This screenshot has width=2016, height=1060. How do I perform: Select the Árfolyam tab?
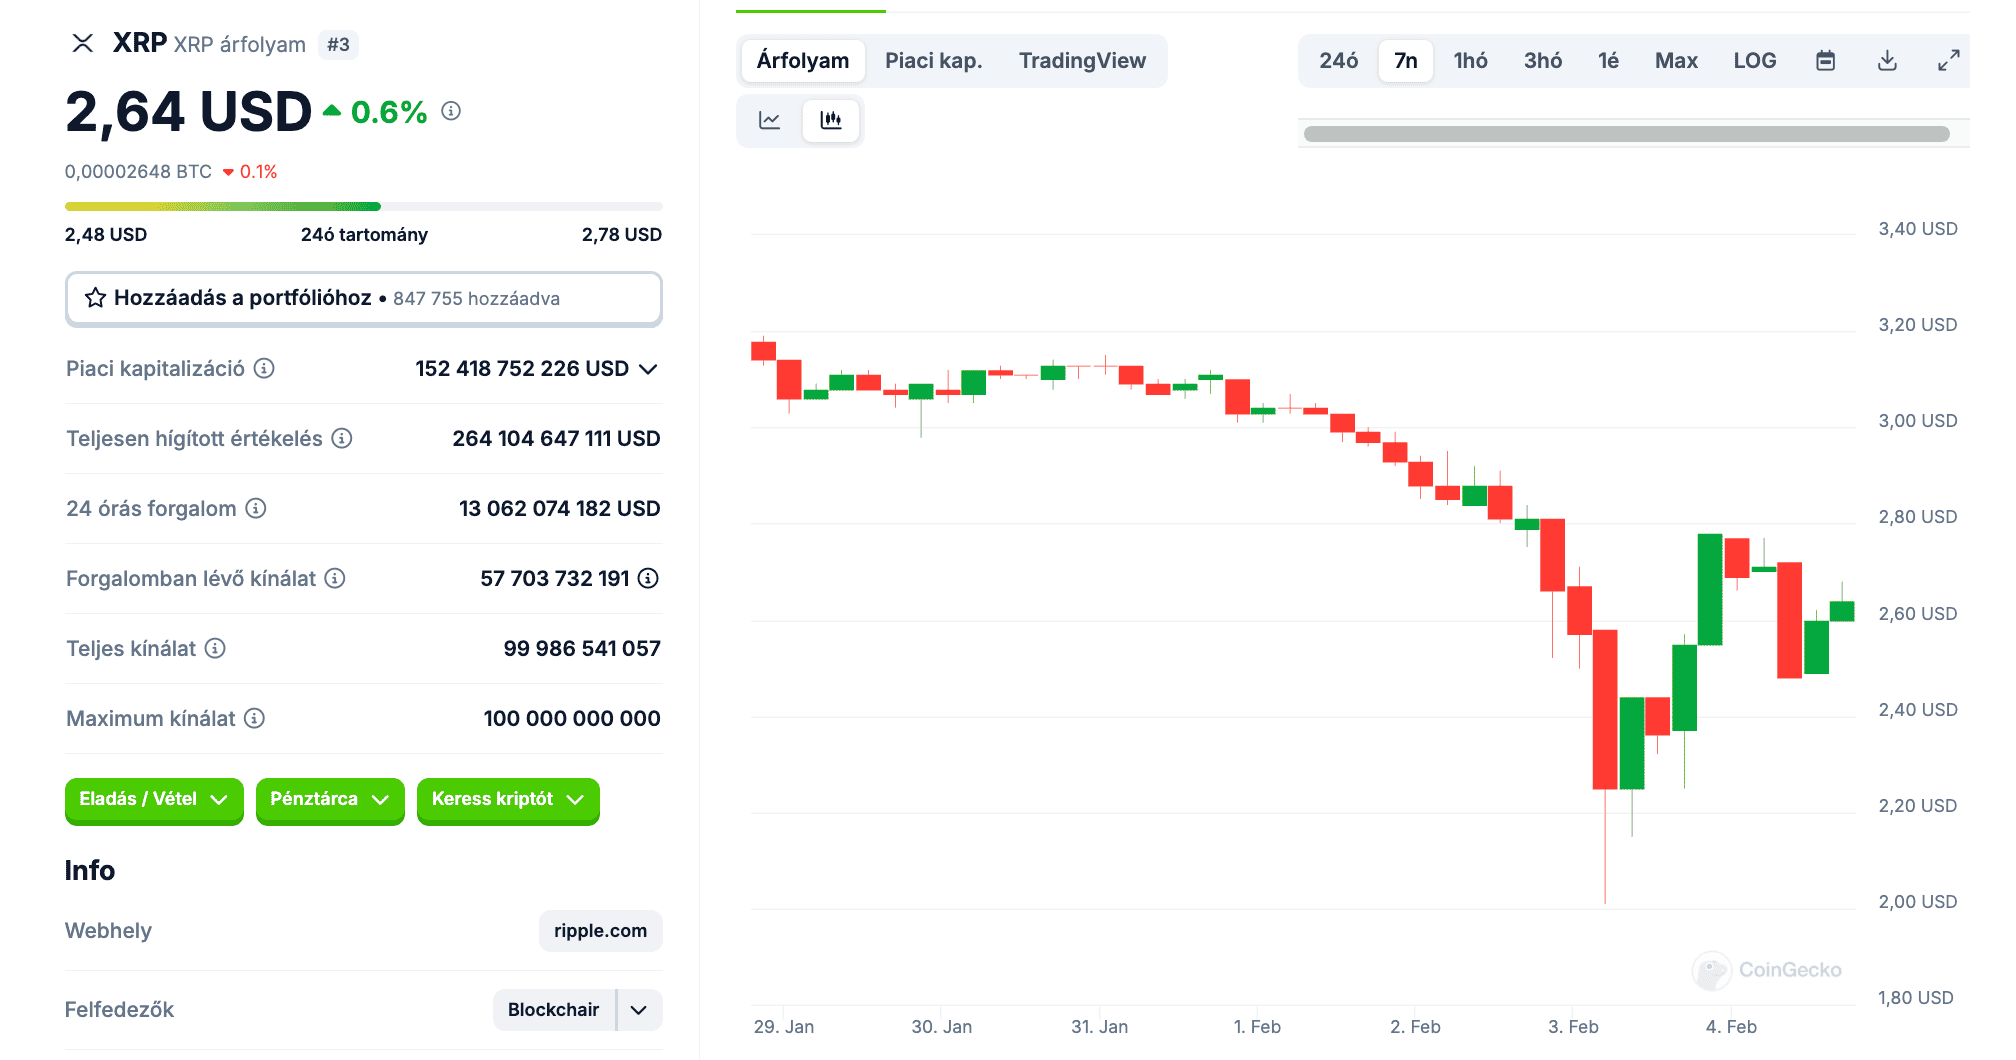click(803, 61)
